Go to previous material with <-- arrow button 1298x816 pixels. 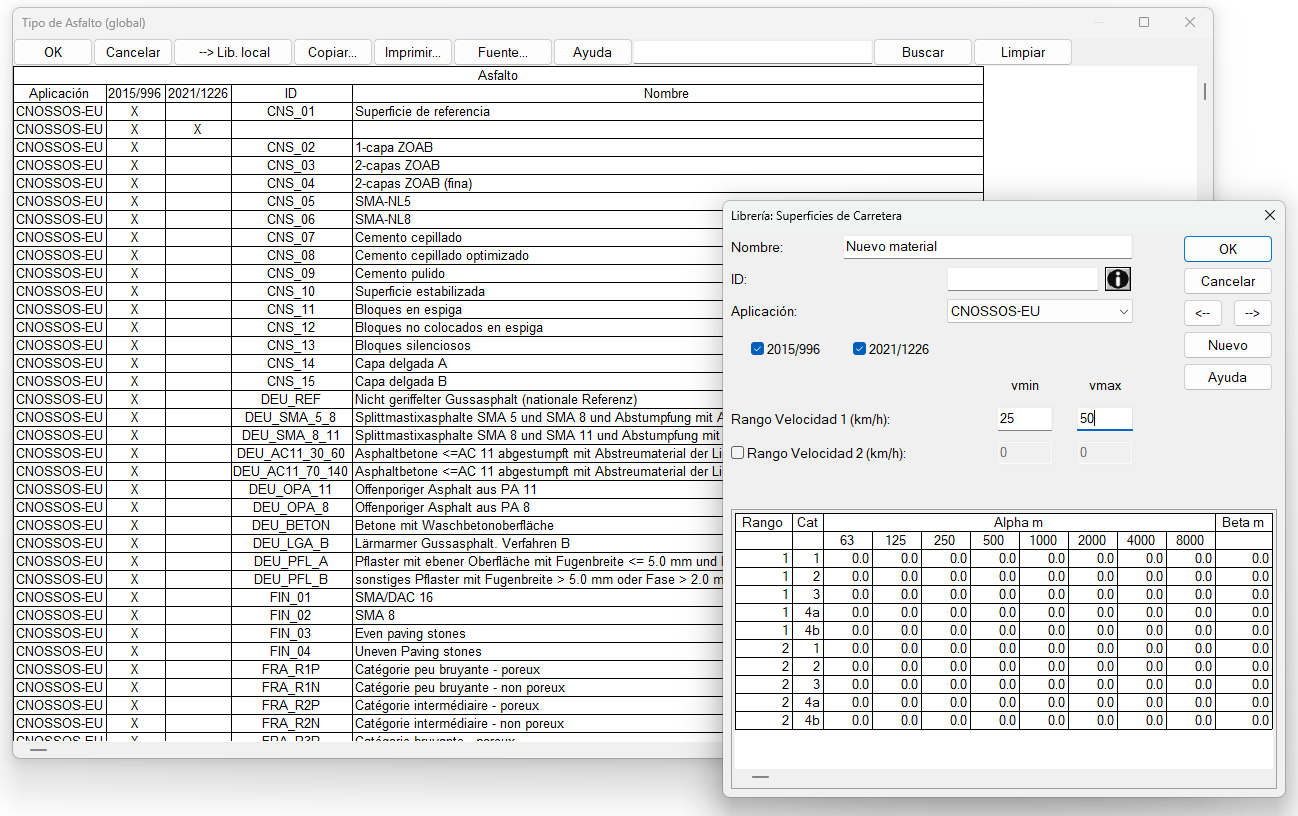[1202, 313]
